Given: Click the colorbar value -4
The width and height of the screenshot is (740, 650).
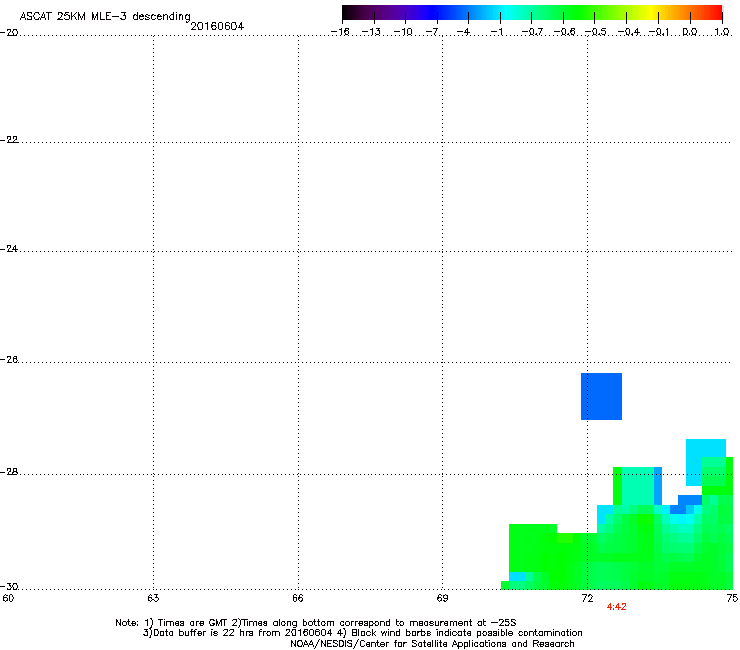Looking at the screenshot, I should 463,32.
